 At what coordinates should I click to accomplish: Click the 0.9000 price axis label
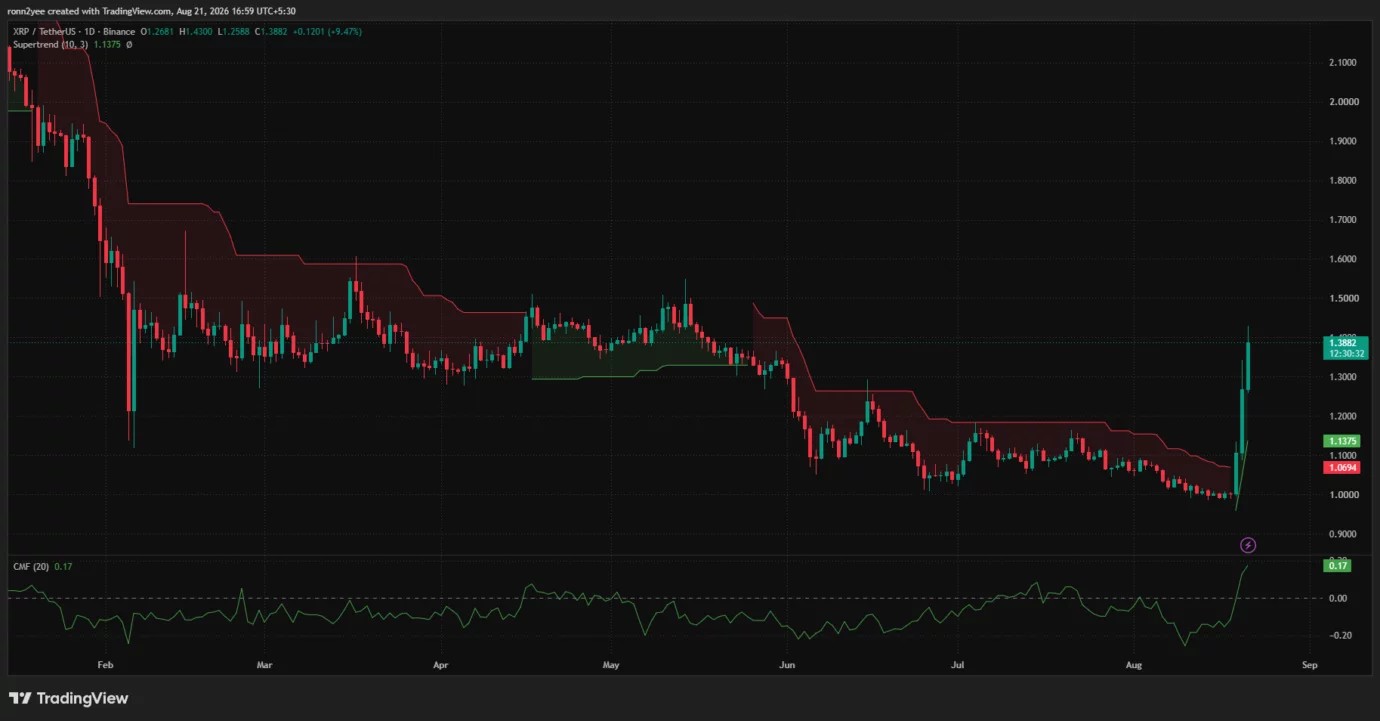[1343, 534]
